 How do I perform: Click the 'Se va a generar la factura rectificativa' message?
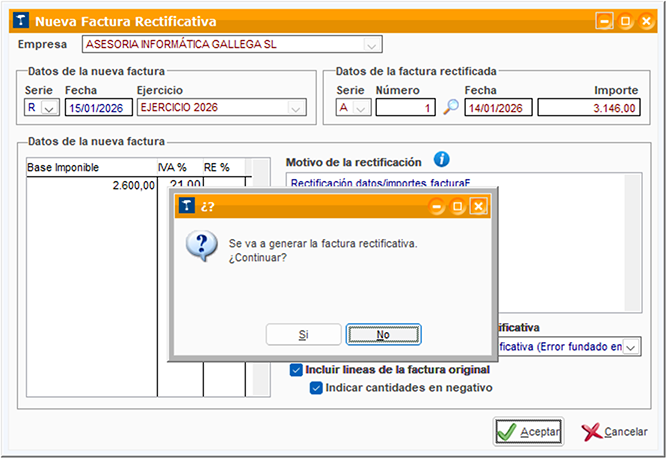pyautogui.click(x=323, y=243)
